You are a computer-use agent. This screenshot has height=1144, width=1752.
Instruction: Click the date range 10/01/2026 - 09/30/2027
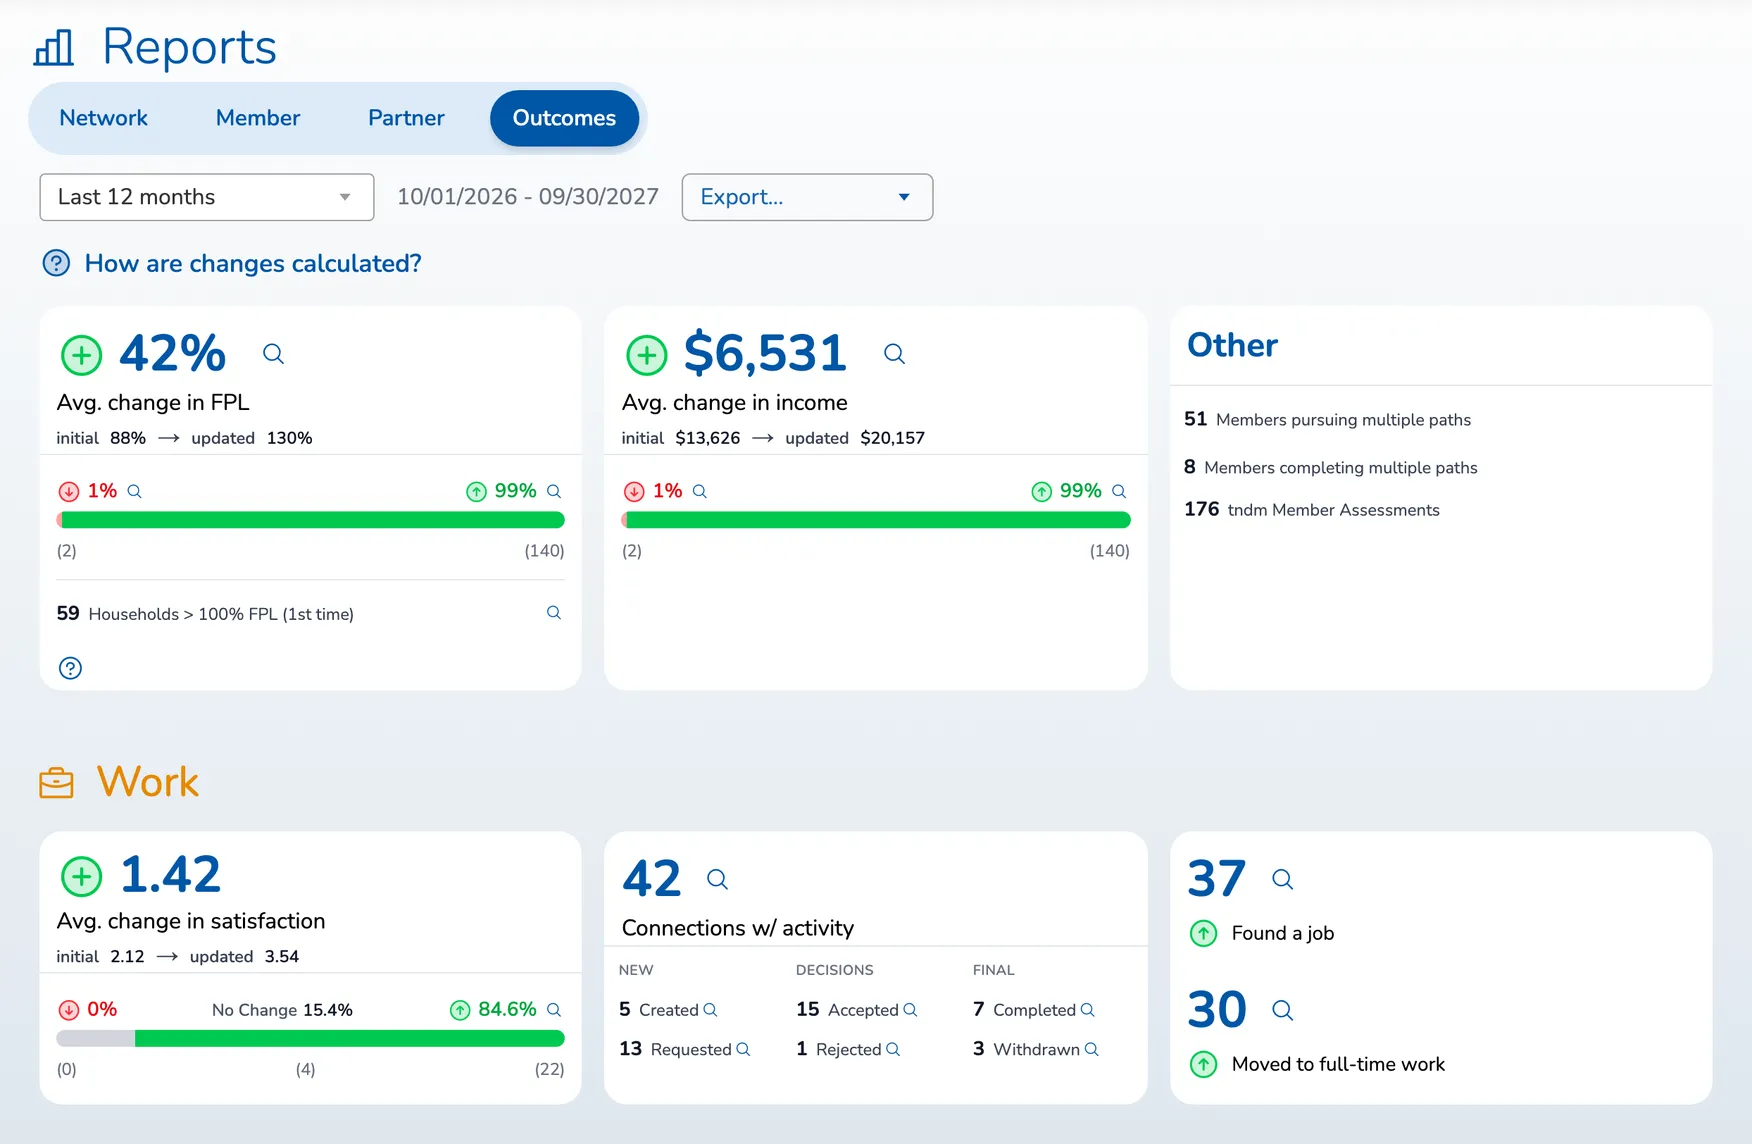coord(528,197)
